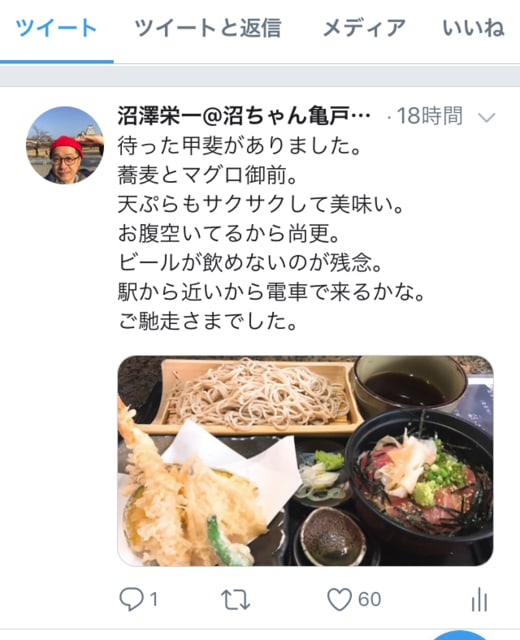Click the text line 蕎麦とマグロ御前
The image size is (520, 640).
[x=207, y=175]
